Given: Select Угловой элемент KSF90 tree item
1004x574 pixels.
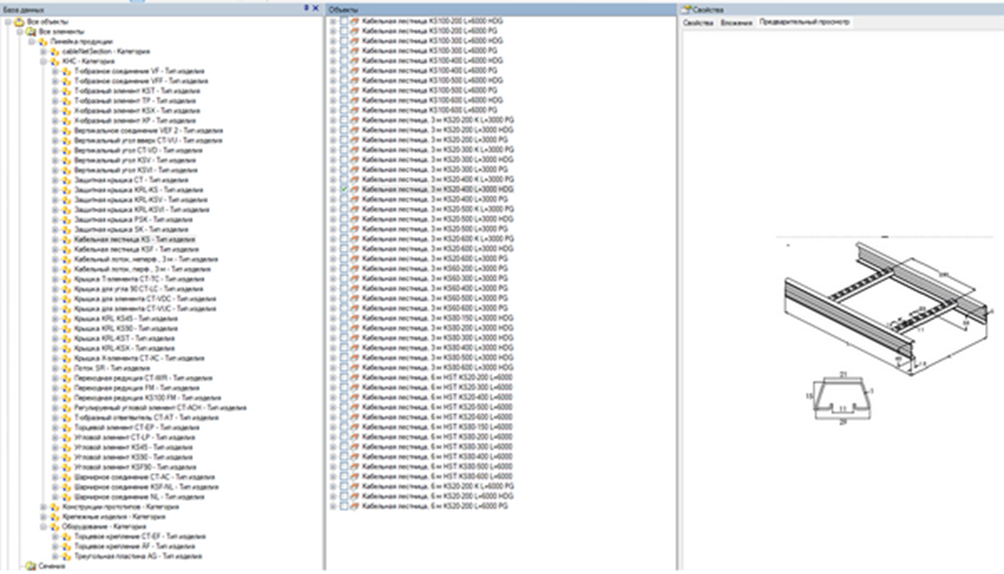Looking at the screenshot, I should click(135, 468).
